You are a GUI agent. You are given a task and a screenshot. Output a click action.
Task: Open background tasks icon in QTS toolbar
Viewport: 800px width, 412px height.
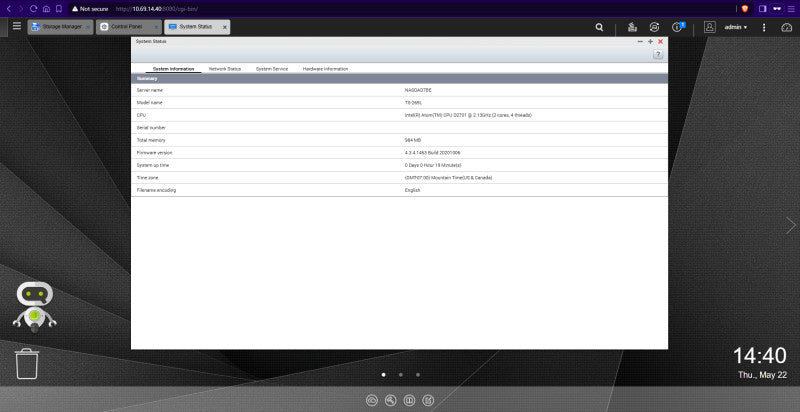point(632,28)
